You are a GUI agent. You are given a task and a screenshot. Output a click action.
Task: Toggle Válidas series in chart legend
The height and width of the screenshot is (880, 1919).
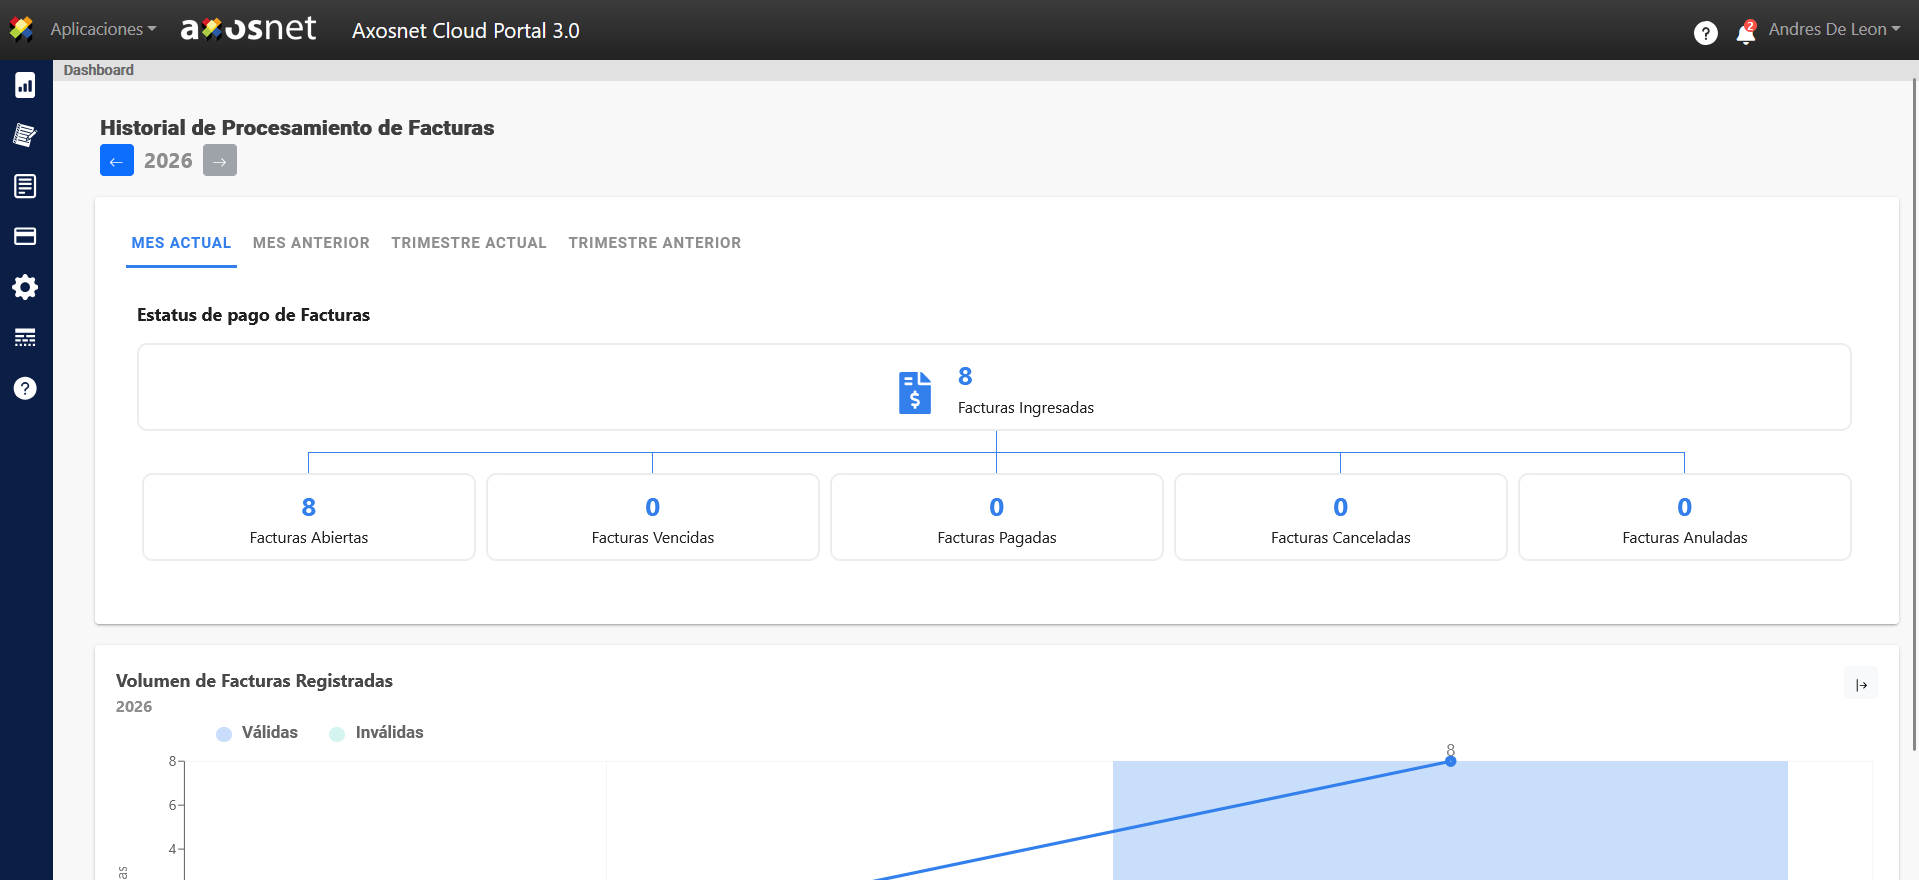tap(257, 733)
